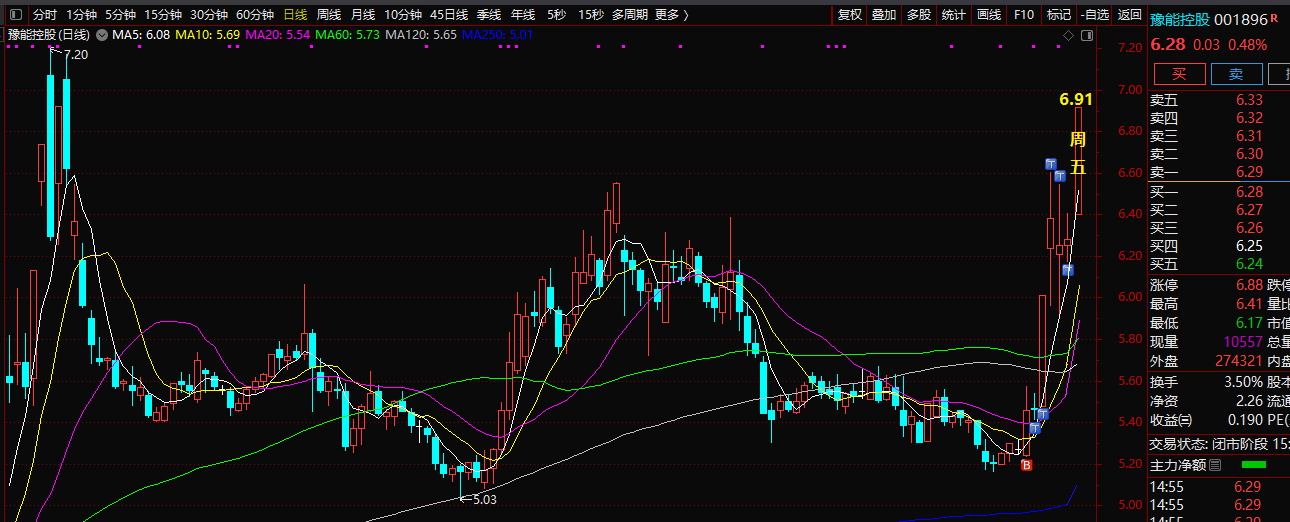1290x522 pixels.
Task: Switch to 周线 weekly chart
Action: click(x=329, y=15)
